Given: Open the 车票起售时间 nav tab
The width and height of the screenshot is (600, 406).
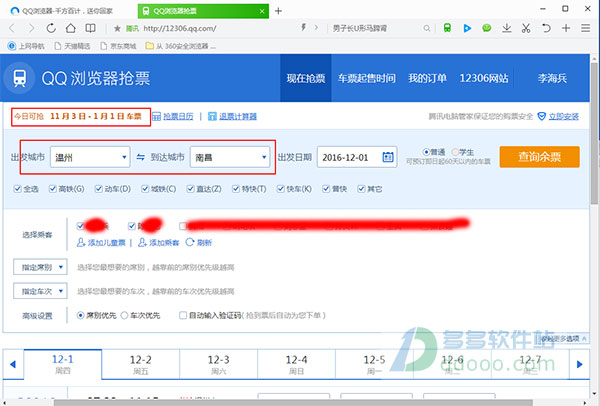Looking at the screenshot, I should 367,78.
